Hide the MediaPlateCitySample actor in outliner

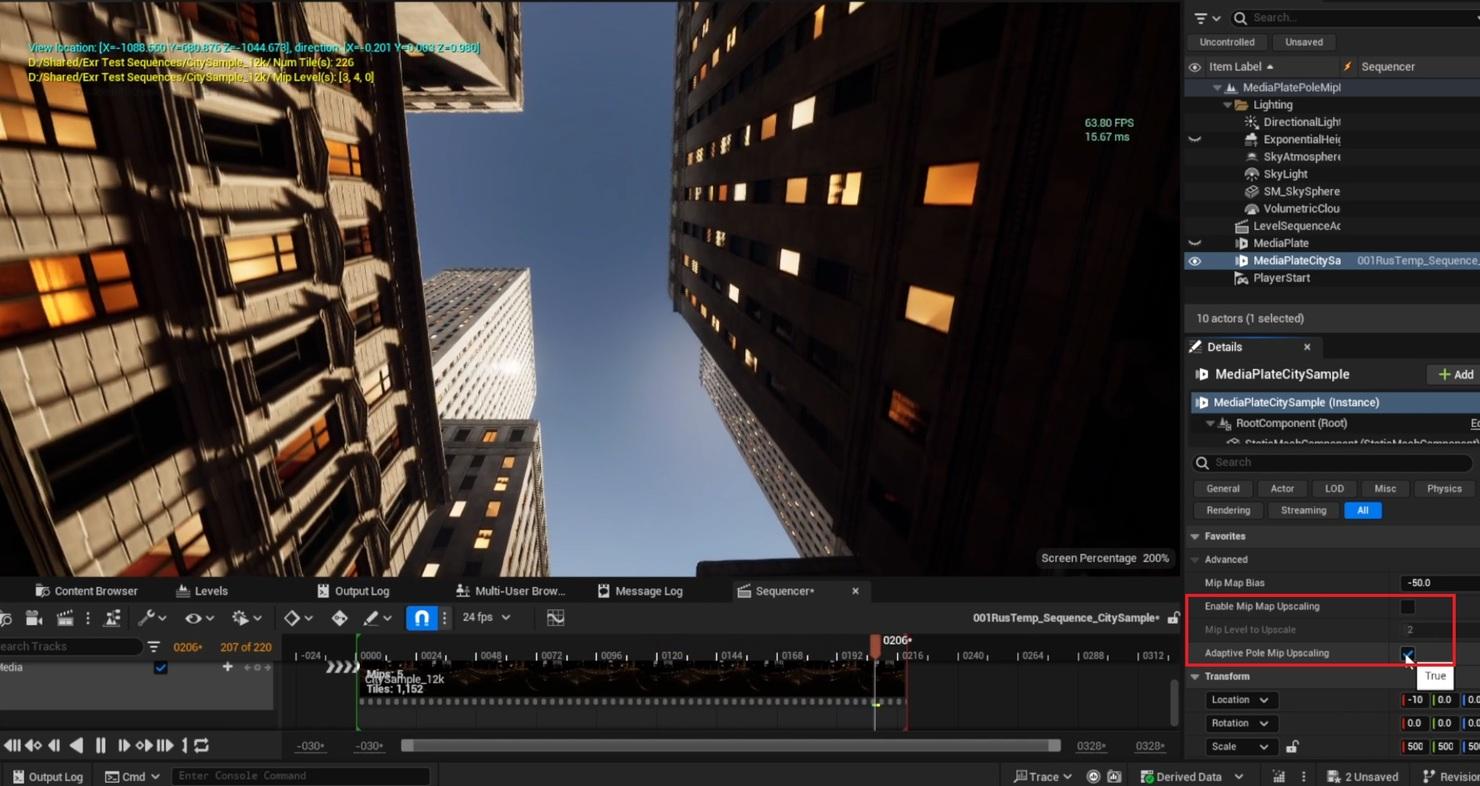click(1195, 260)
